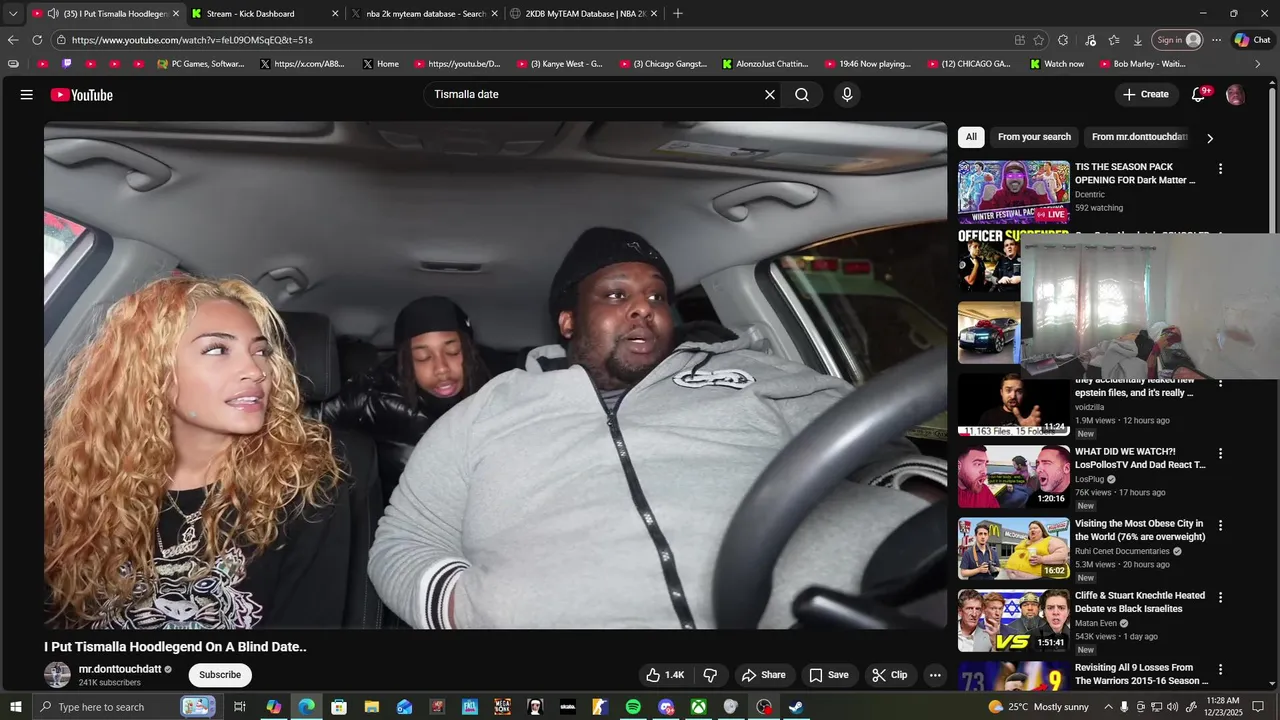Image resolution: width=1280 pixels, height=720 pixels.
Task: Open Edge favorites list icon
Action: point(1114,40)
